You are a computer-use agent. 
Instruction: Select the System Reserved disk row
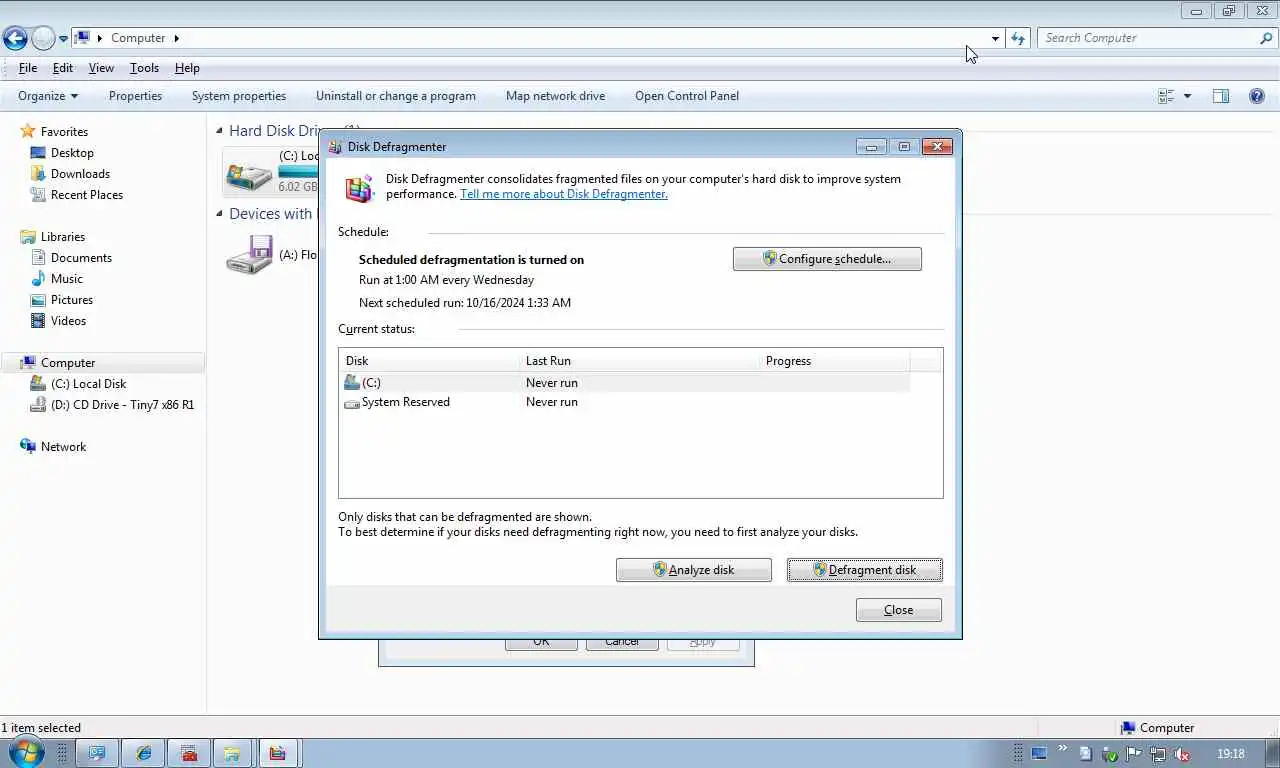click(625, 402)
